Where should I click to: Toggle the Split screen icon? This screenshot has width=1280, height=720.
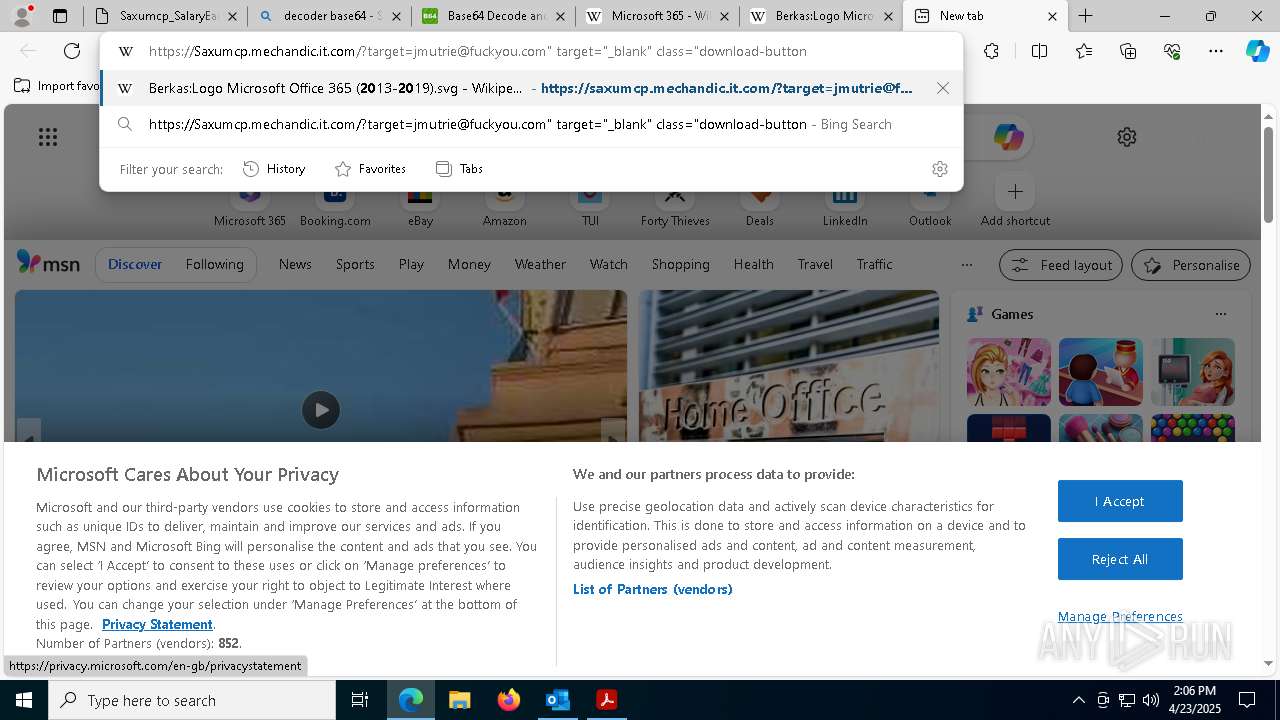pyautogui.click(x=1039, y=51)
